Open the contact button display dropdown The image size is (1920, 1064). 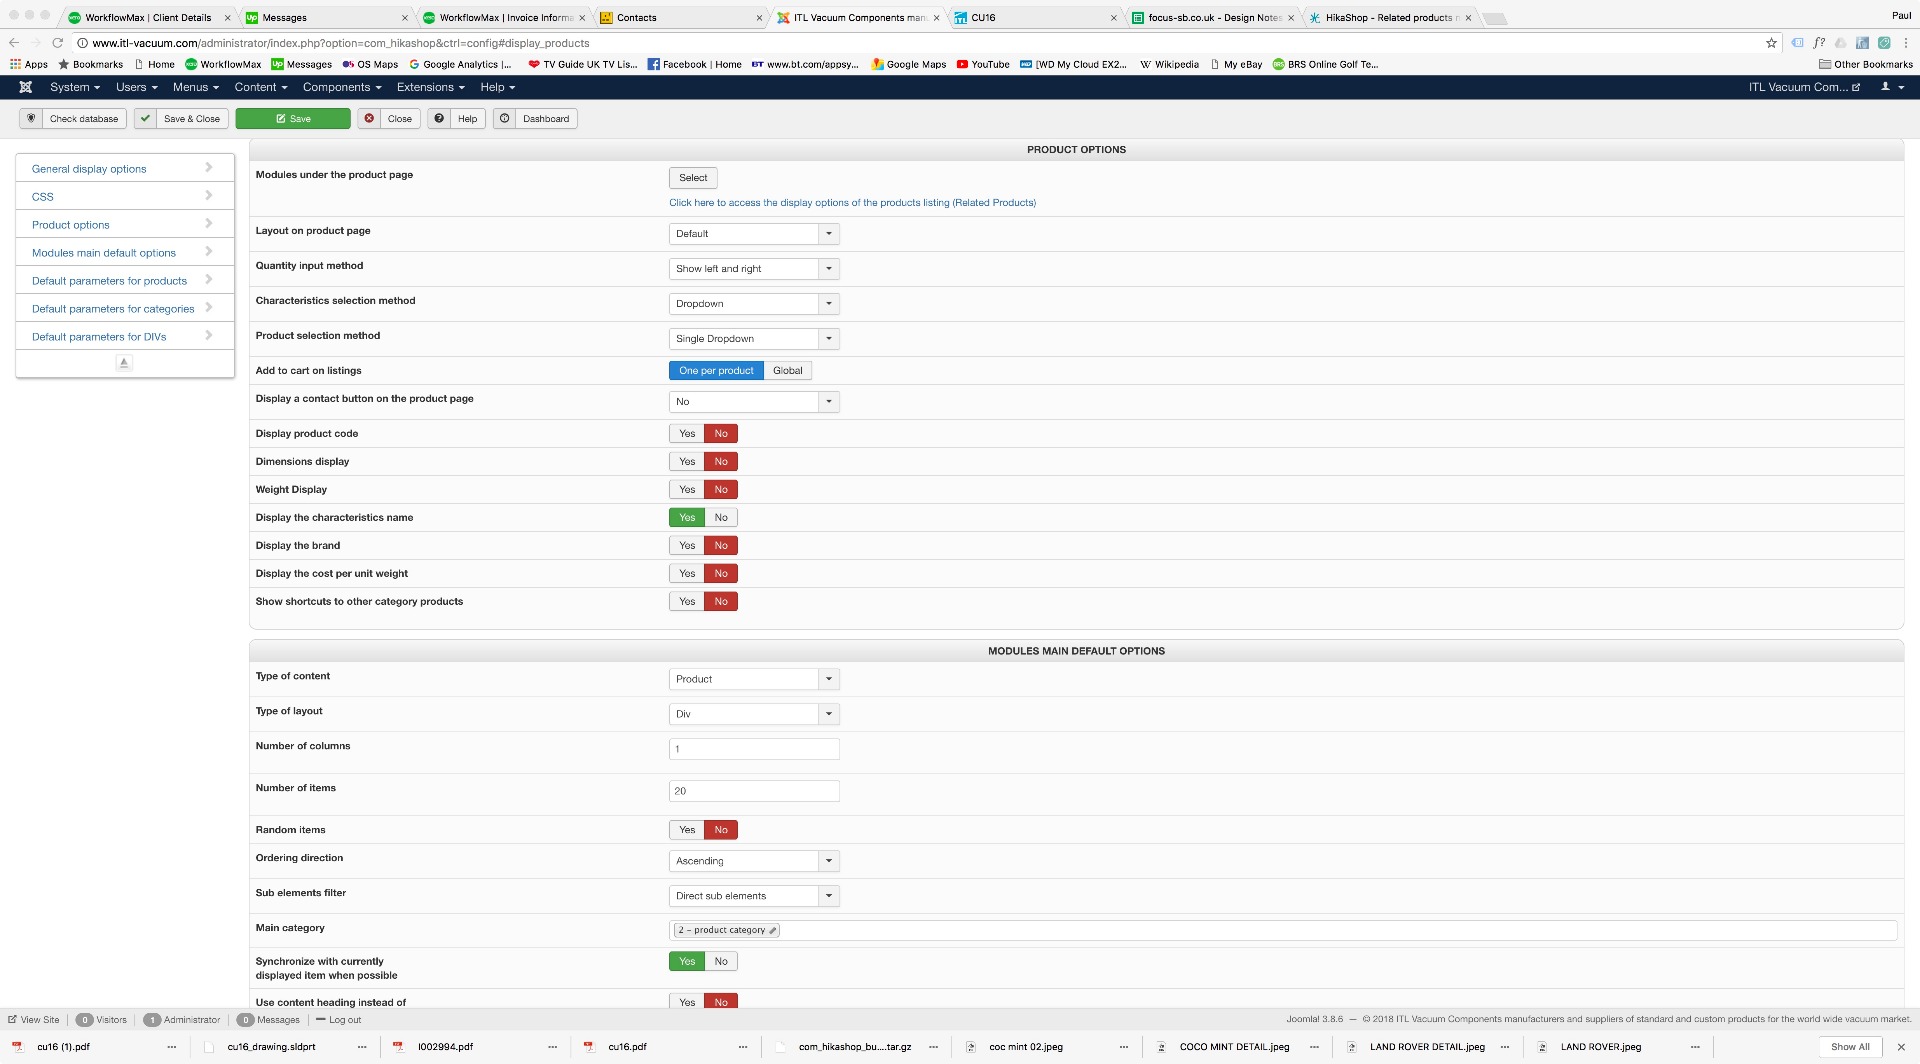(x=754, y=402)
